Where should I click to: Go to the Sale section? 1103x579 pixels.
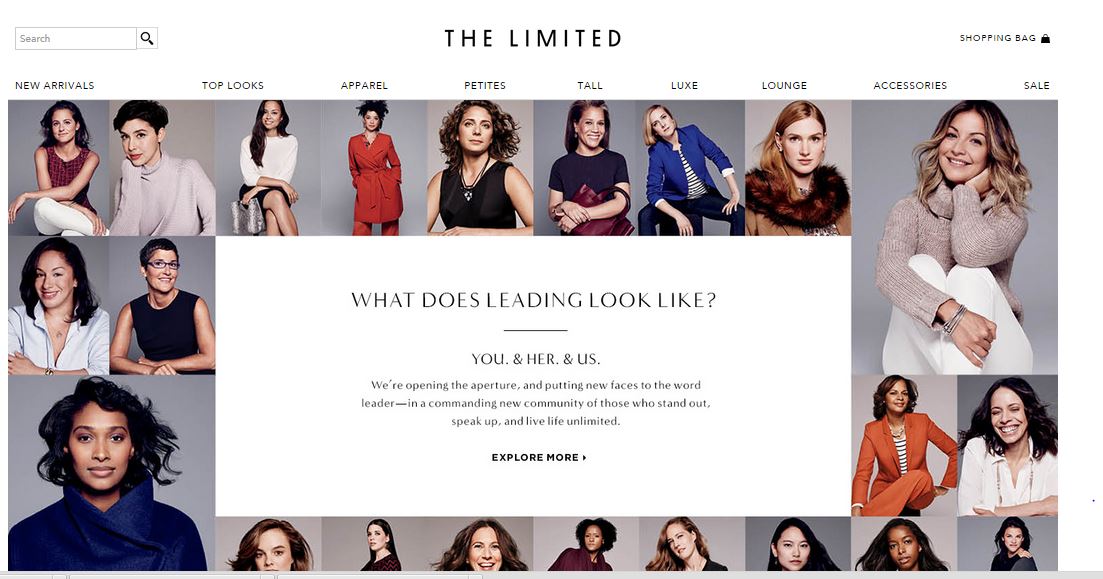(1037, 85)
